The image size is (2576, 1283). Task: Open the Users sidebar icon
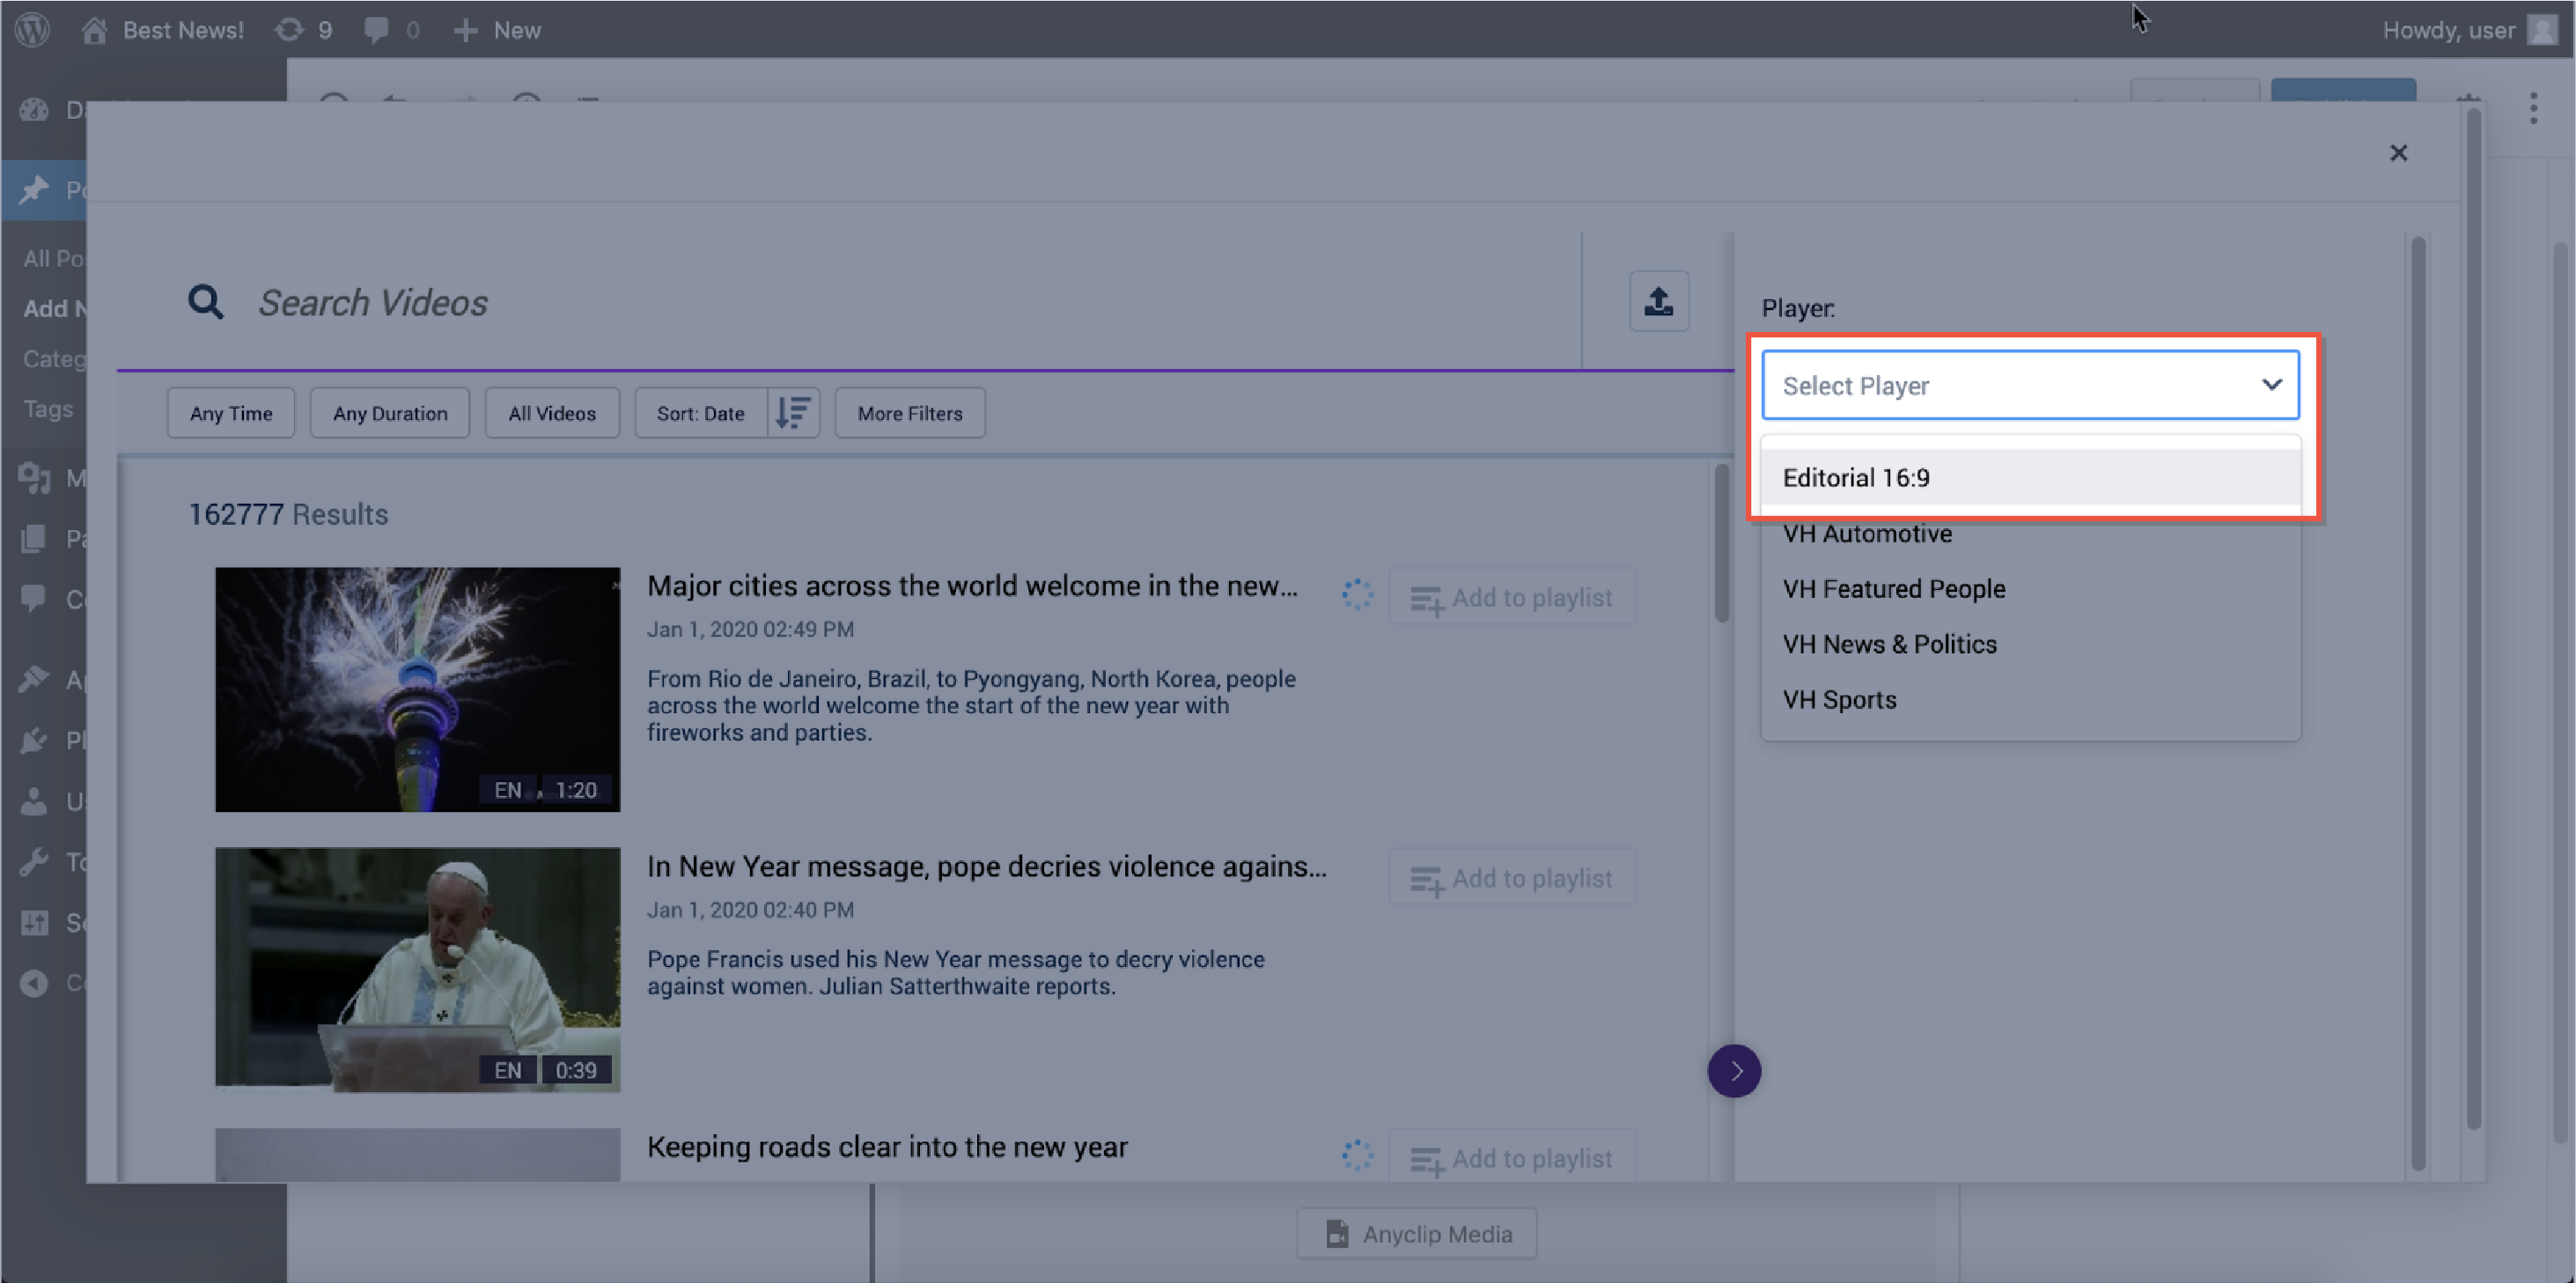33,801
